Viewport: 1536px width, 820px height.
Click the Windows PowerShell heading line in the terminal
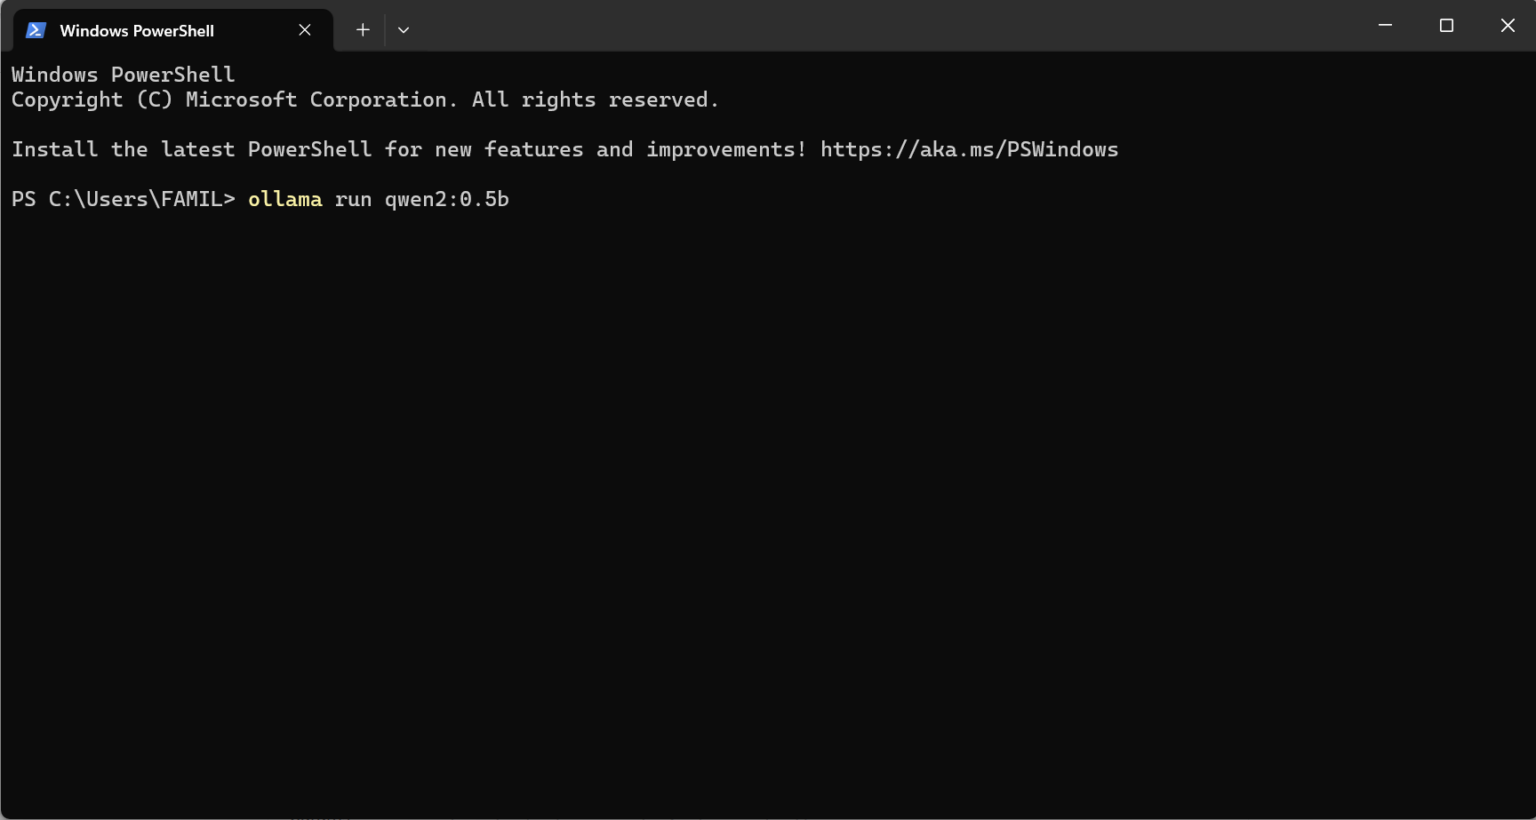point(123,75)
